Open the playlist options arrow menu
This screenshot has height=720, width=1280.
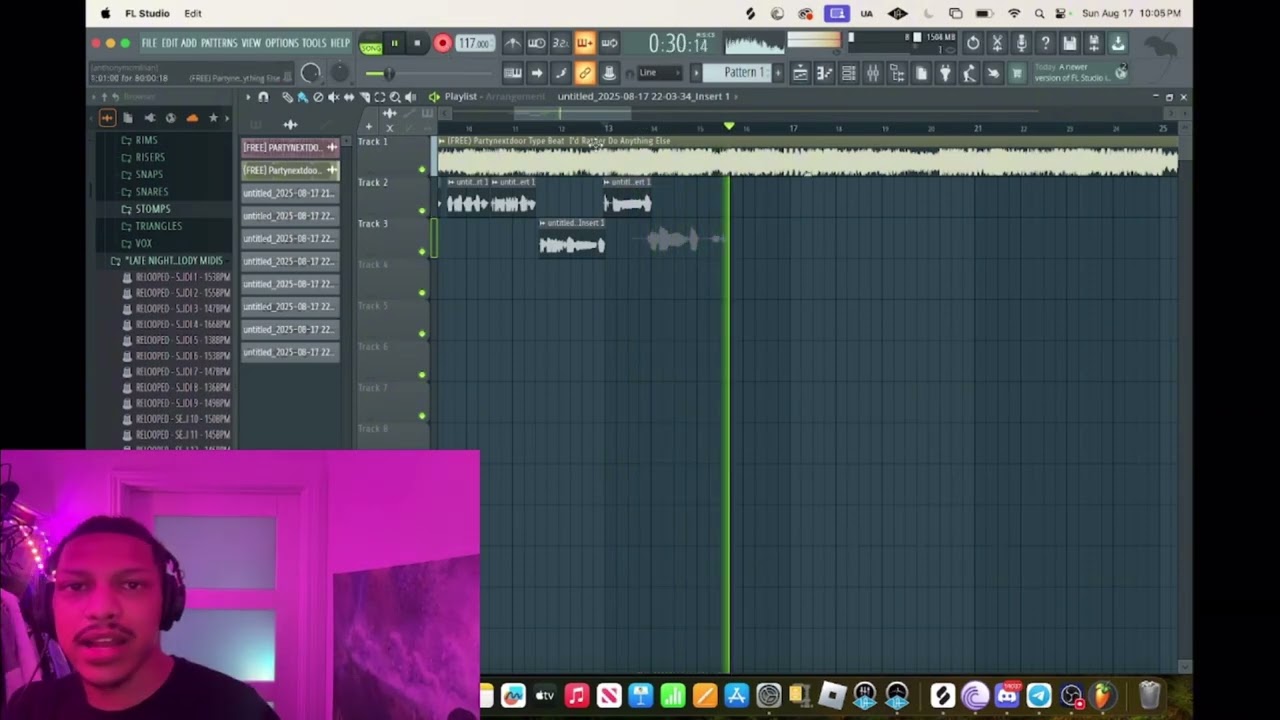248,97
